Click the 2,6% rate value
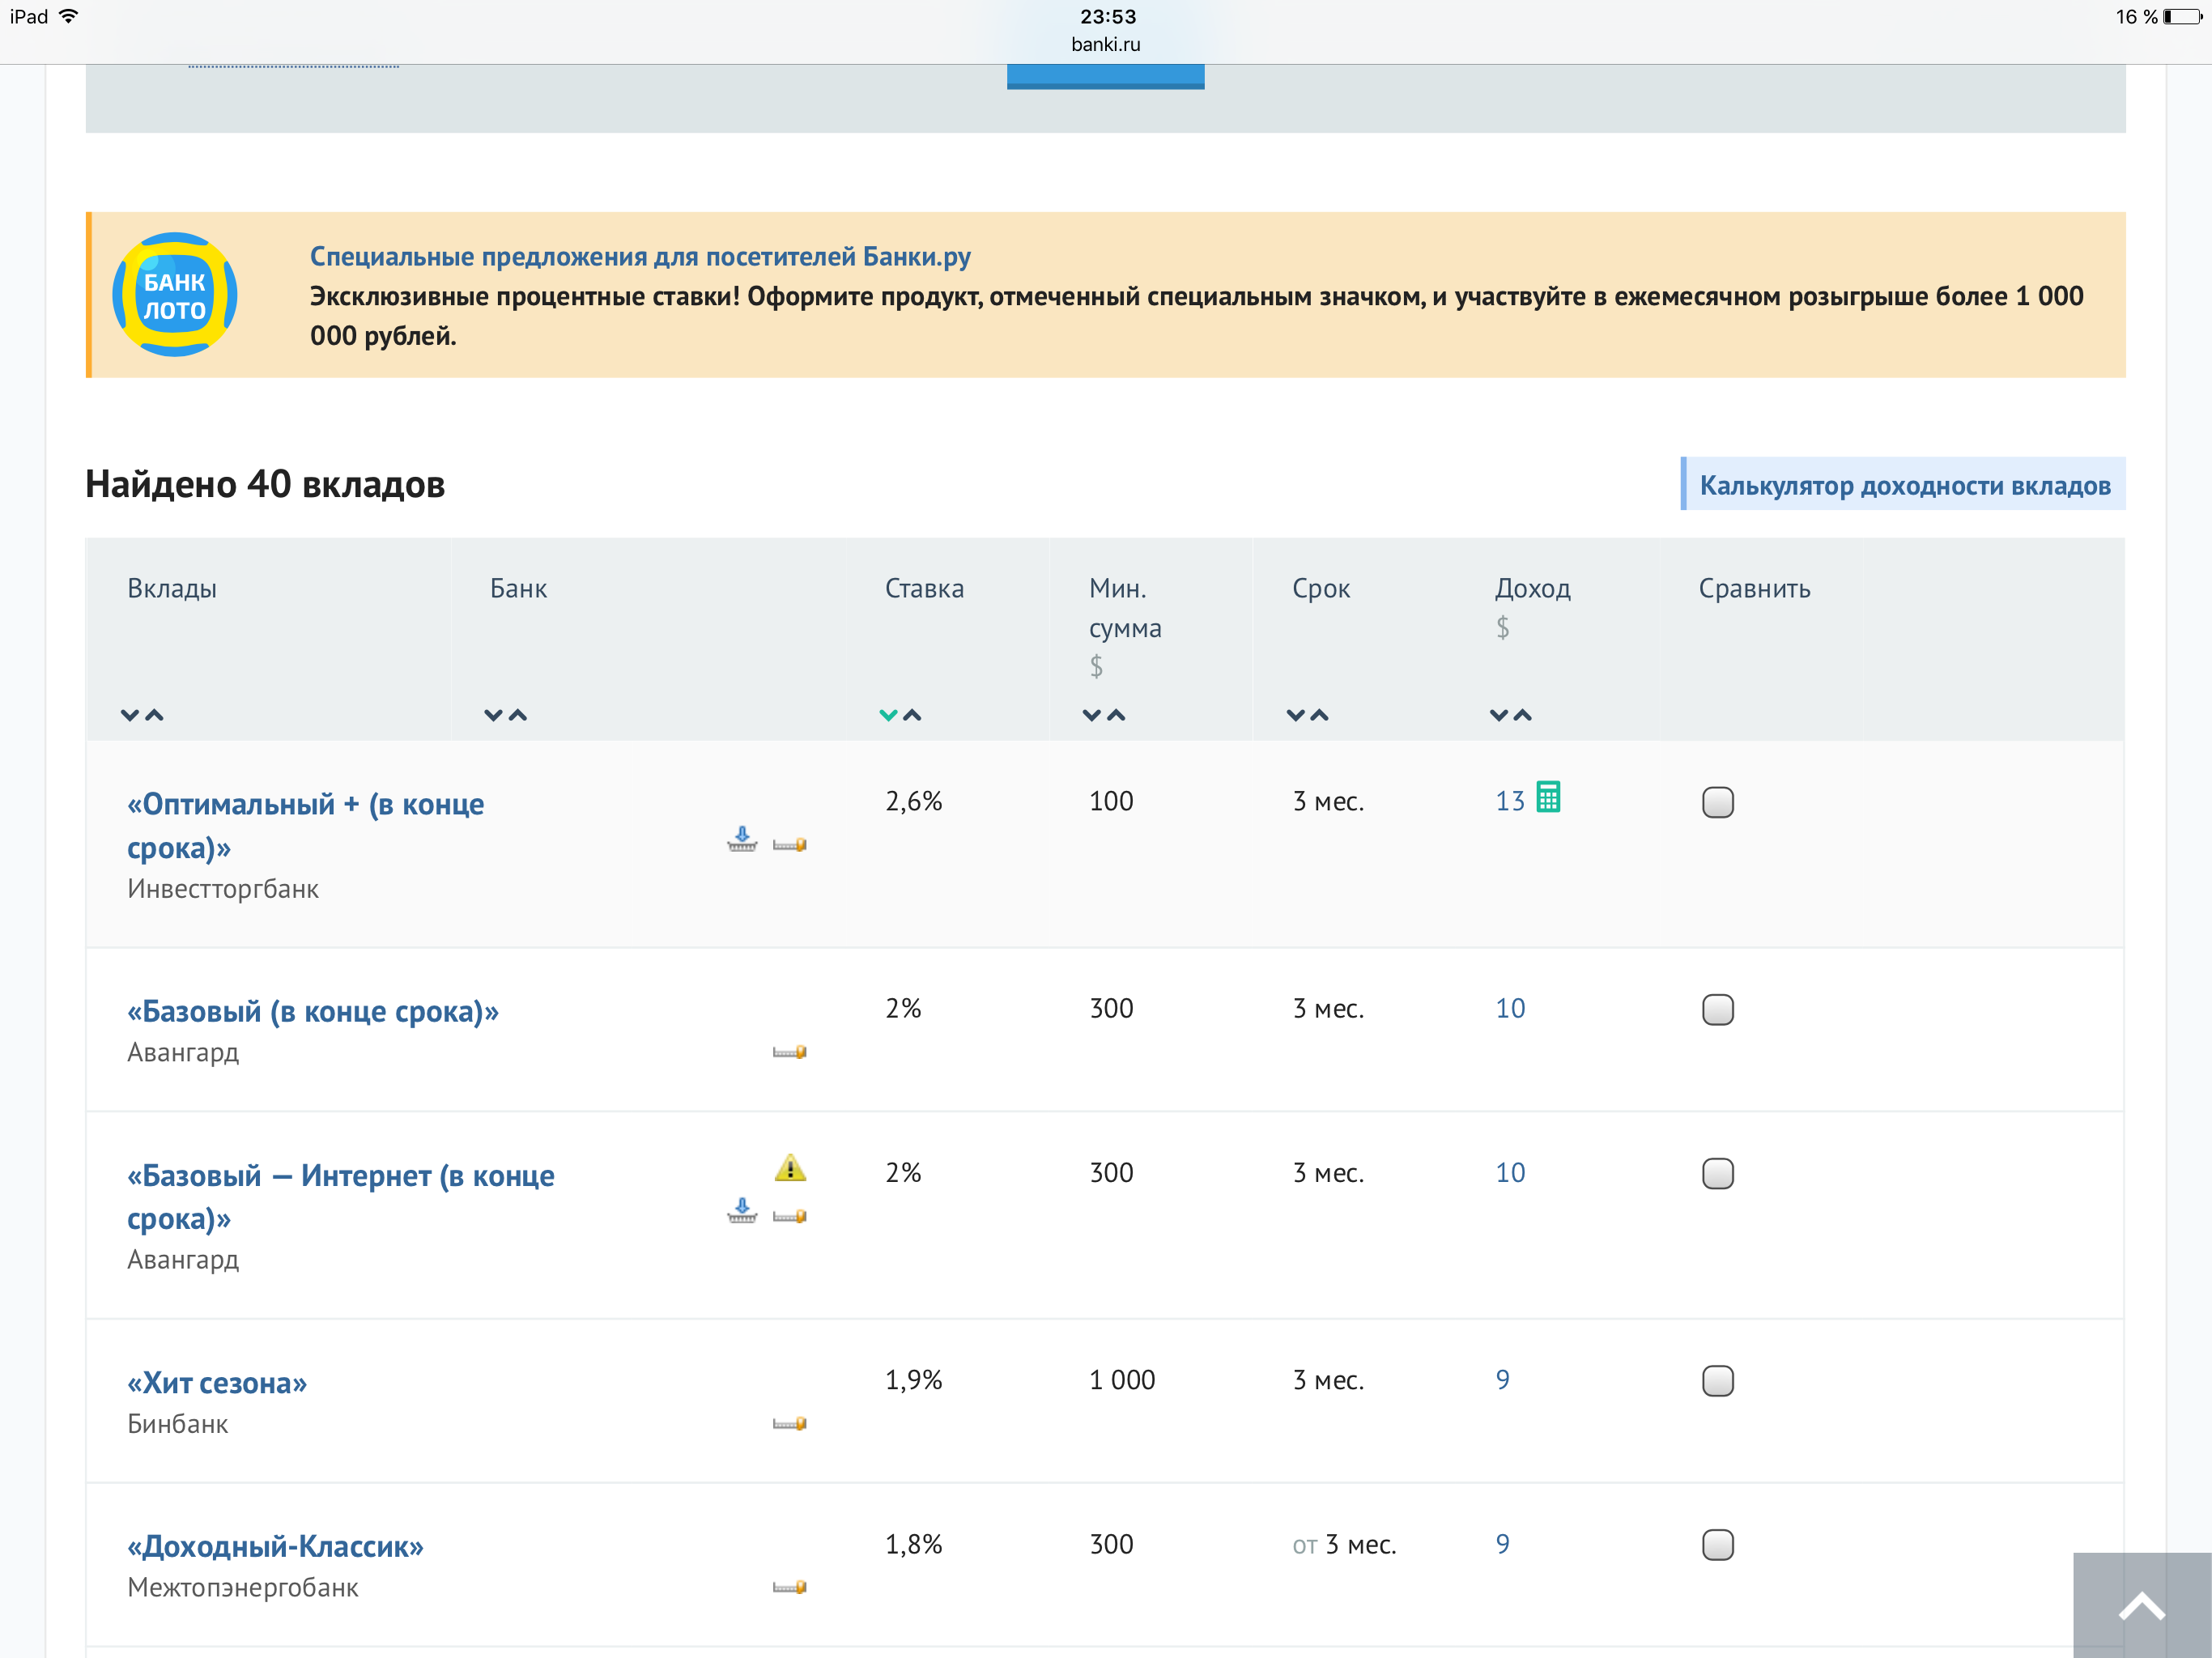Screen dimensions: 2212x1658 tap(914, 801)
